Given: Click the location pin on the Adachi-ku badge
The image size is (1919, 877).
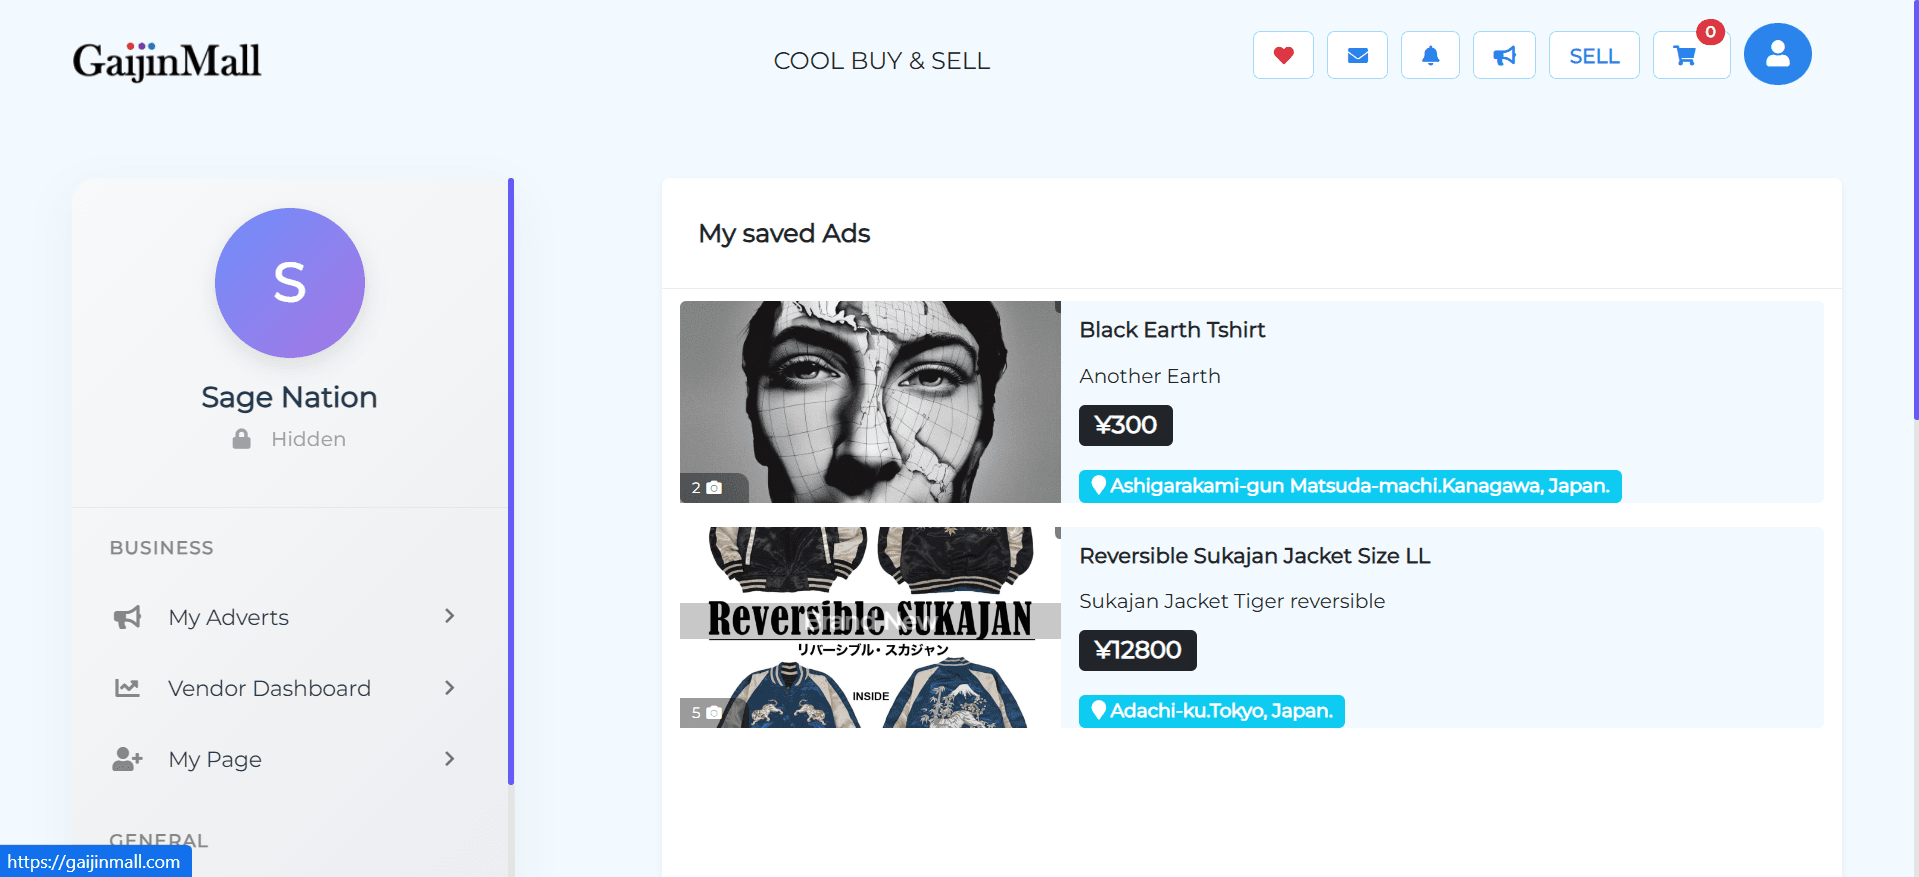Looking at the screenshot, I should coord(1097,711).
